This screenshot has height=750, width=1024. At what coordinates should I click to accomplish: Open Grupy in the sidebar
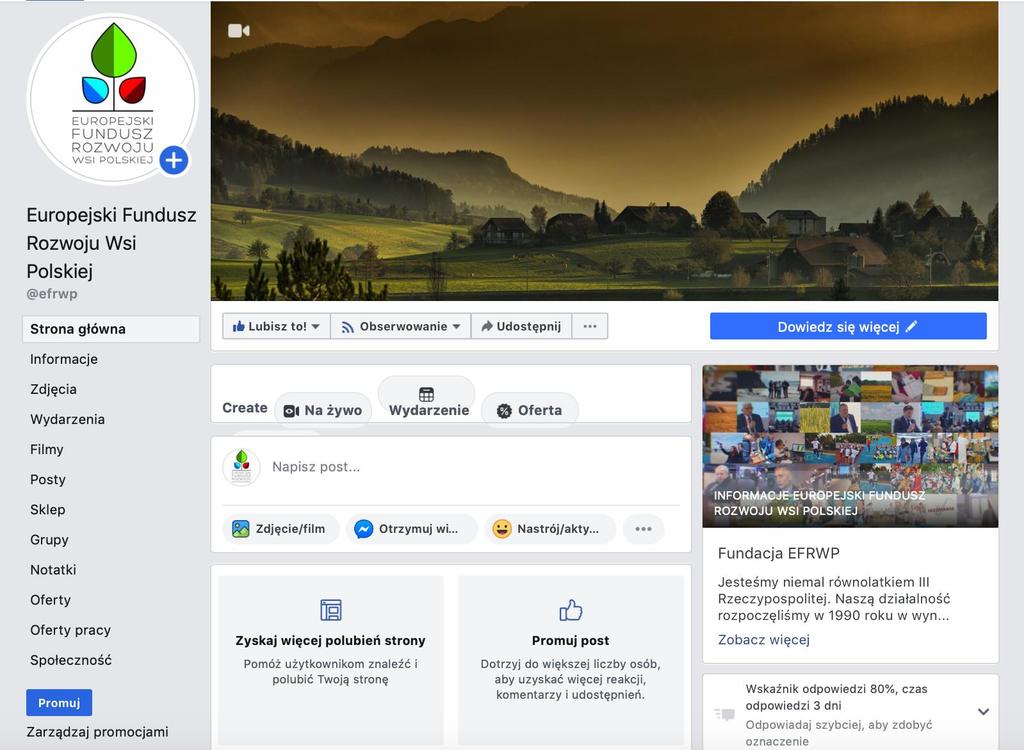coord(49,540)
